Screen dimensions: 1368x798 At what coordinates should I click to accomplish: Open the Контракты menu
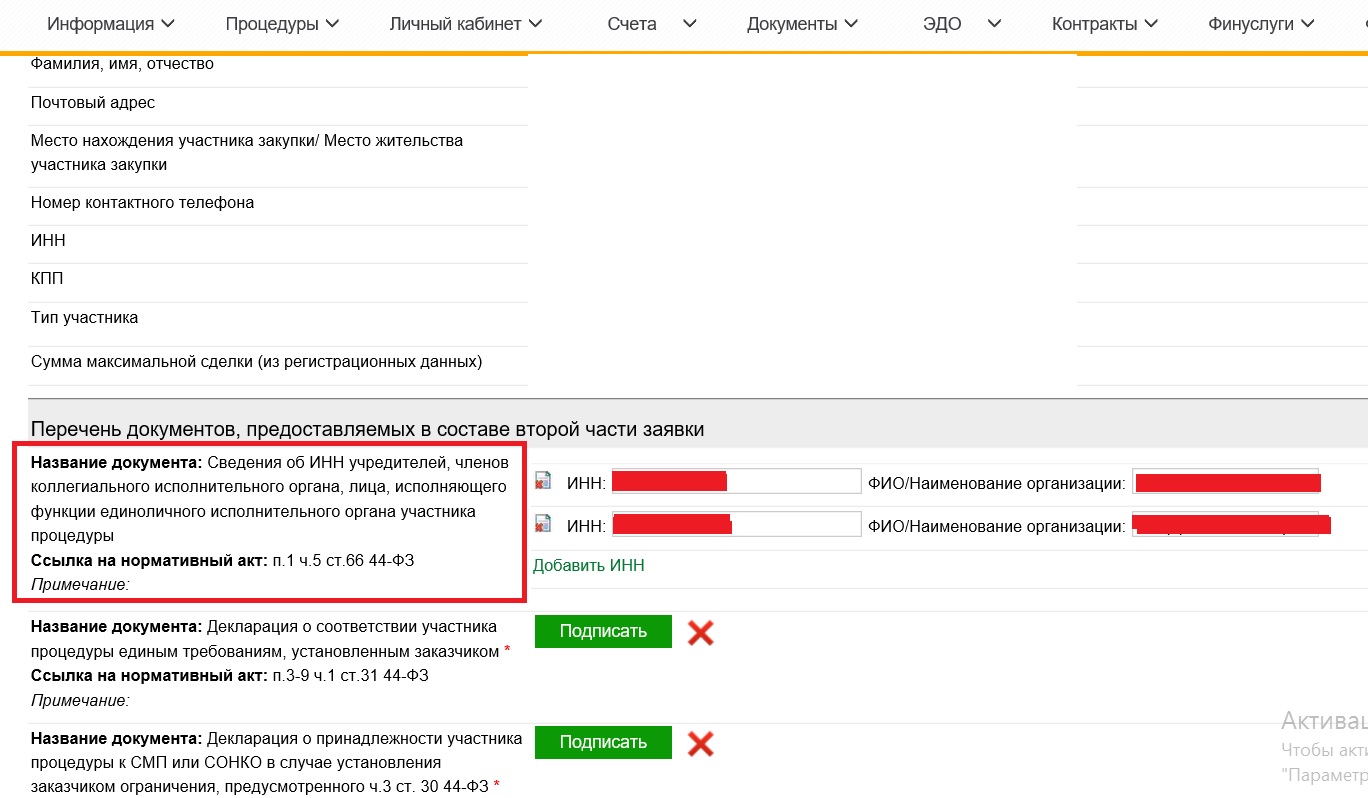point(1105,24)
